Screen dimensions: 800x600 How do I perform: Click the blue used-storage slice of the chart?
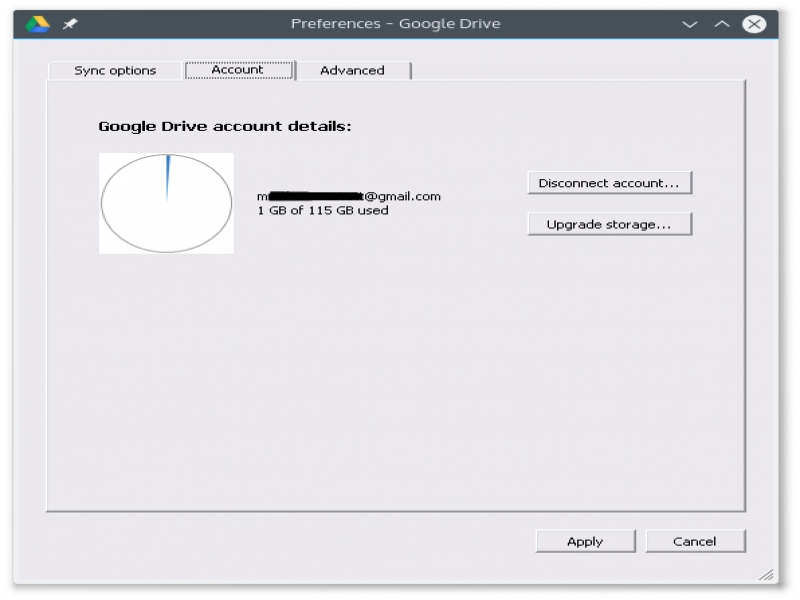click(x=168, y=172)
